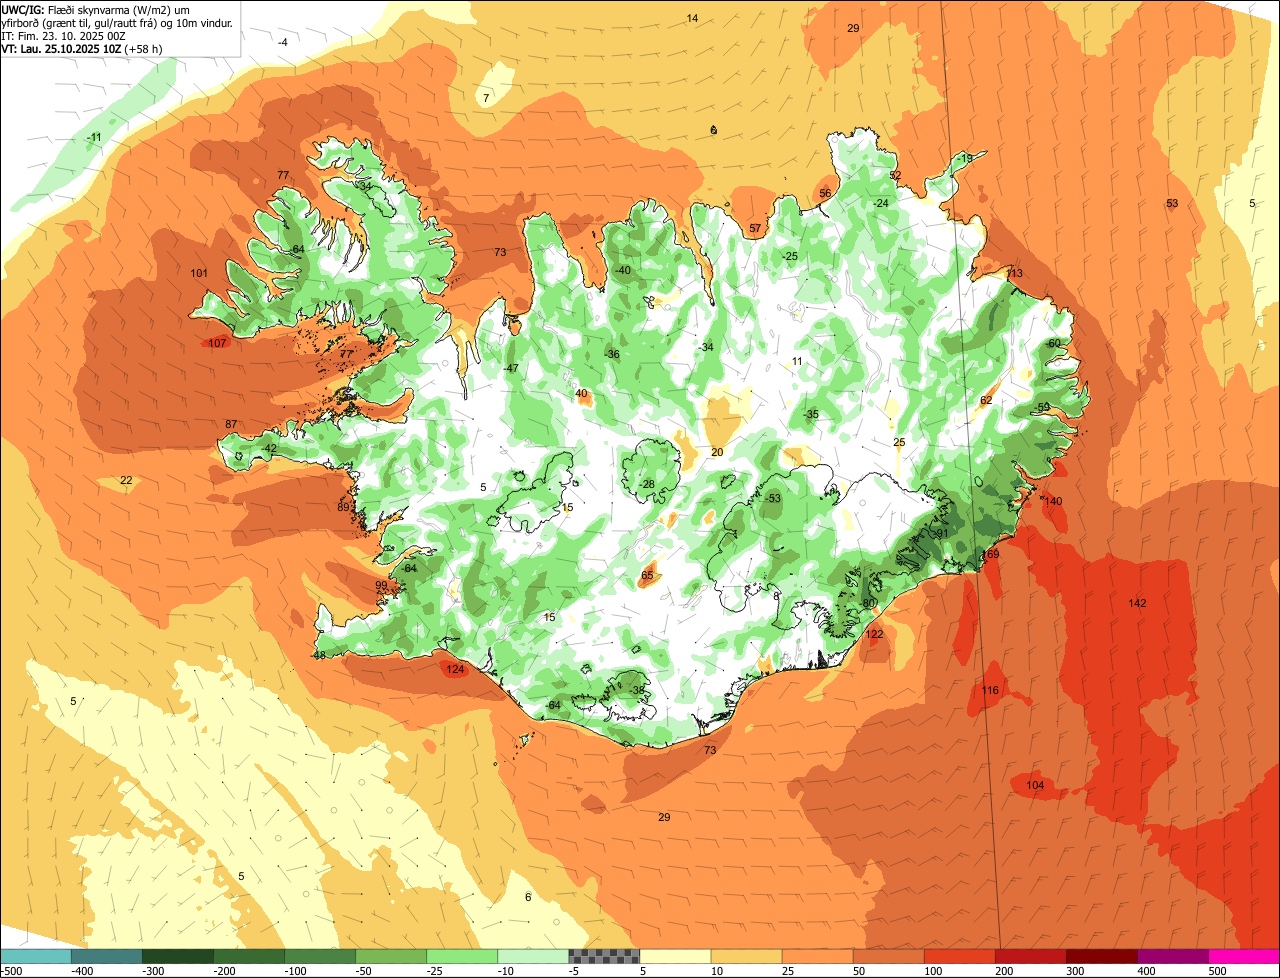Click the map value 122
Viewport: 1280px width, 978px height.
[875, 634]
